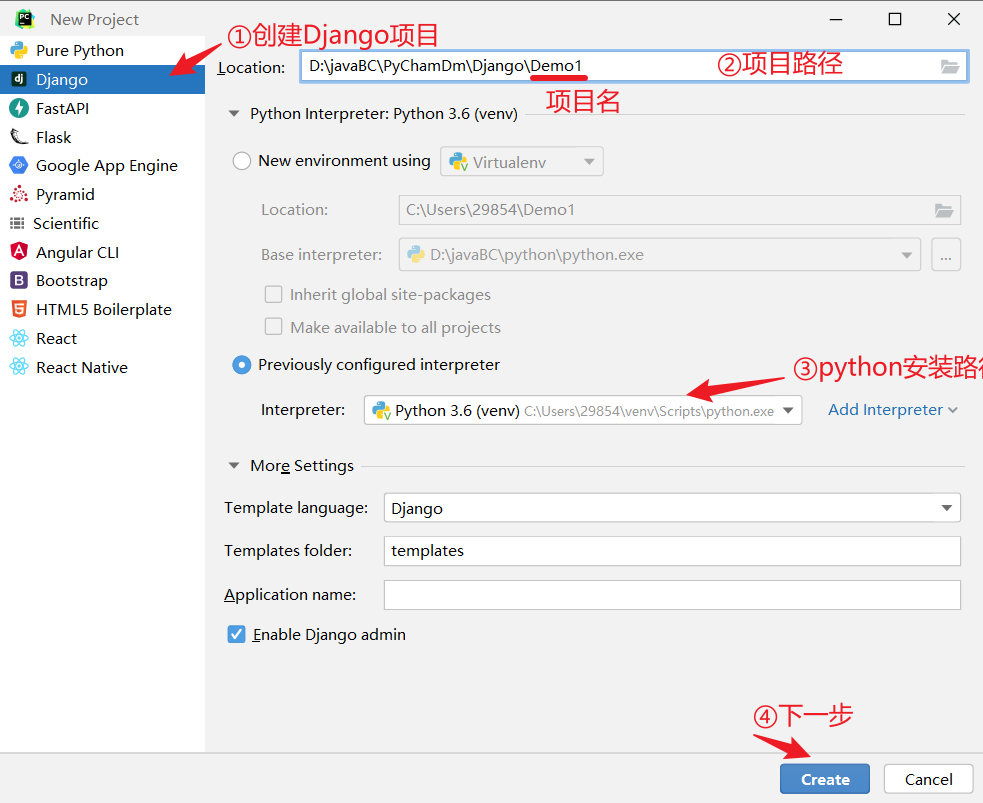This screenshot has height=803, width=983.
Task: Click the Application name input field
Action: coord(672,594)
